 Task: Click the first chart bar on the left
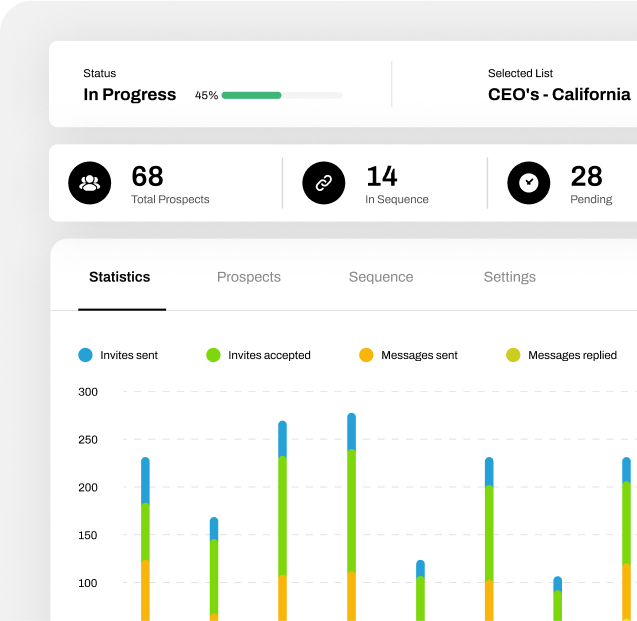pyautogui.click(x=145, y=539)
